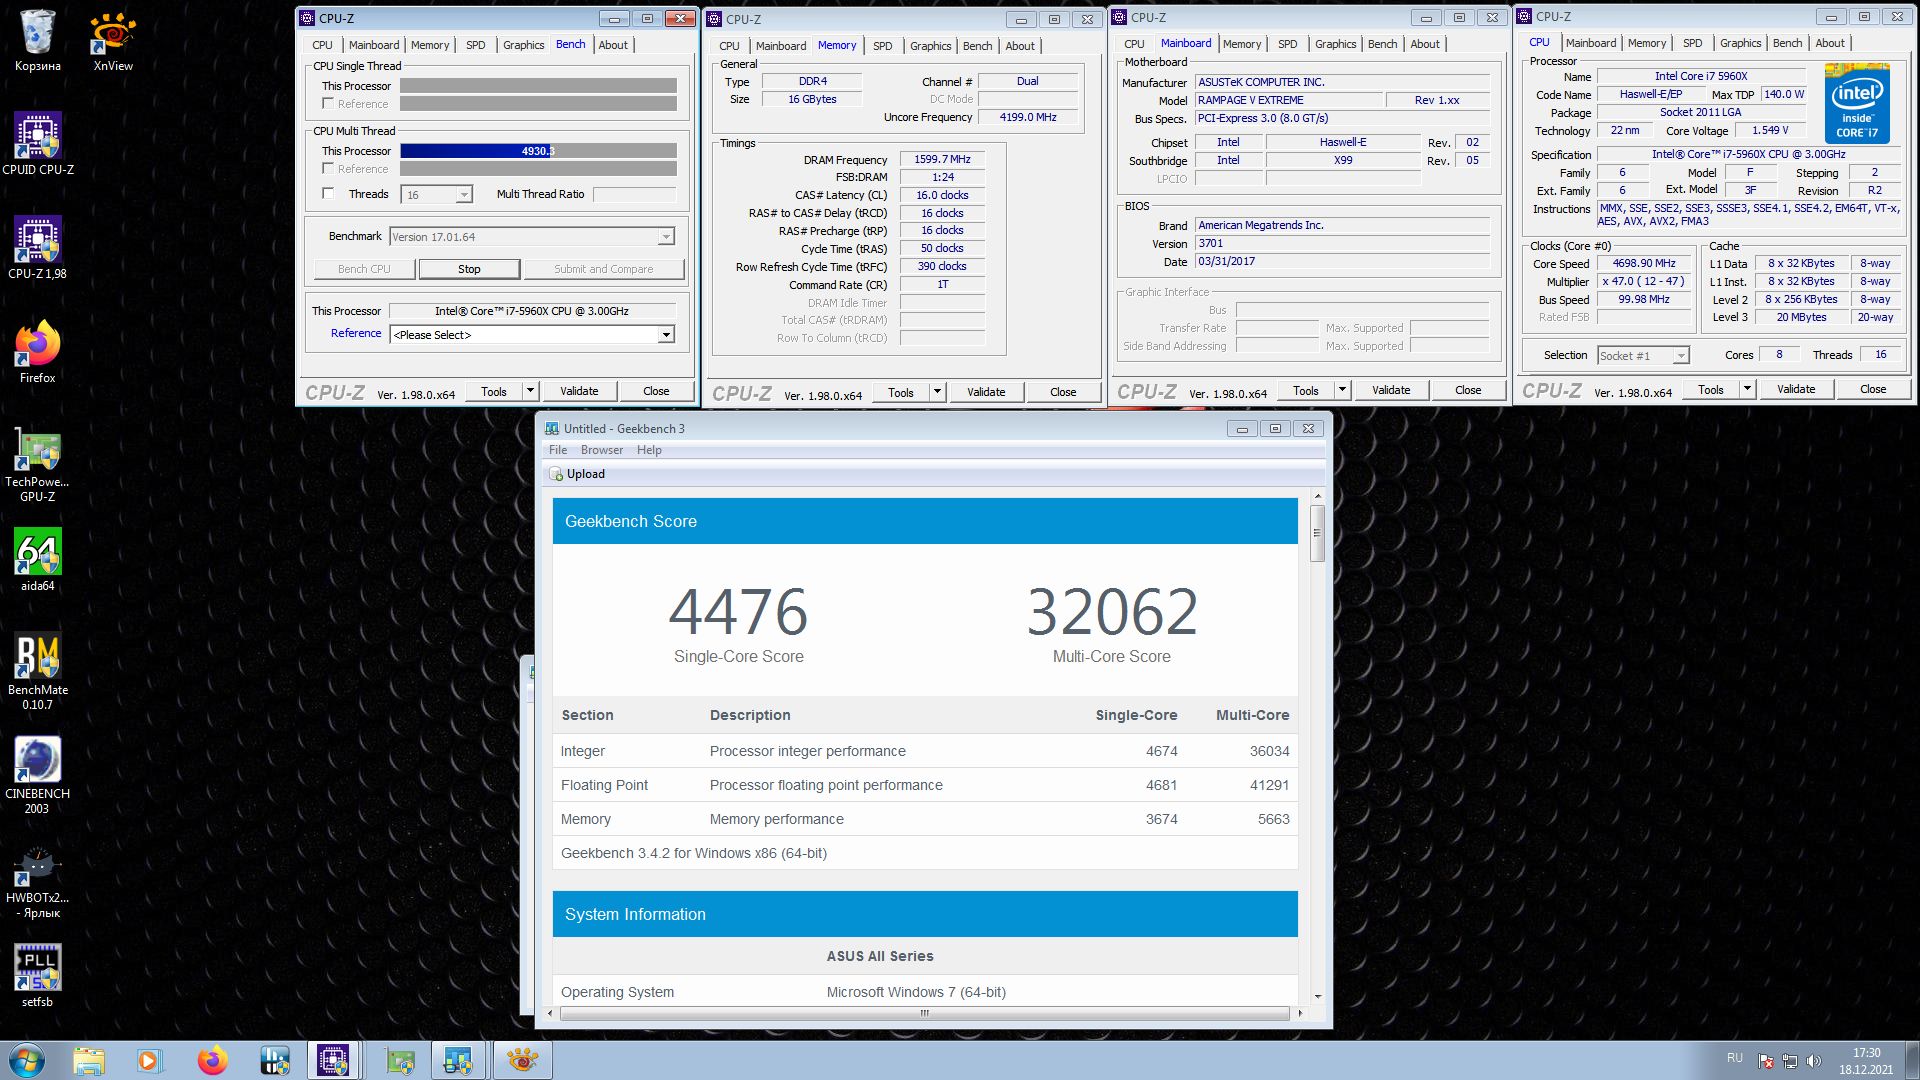Open Action Center flag tray icon
The width and height of the screenshot is (1920, 1080).
coord(1766,1061)
